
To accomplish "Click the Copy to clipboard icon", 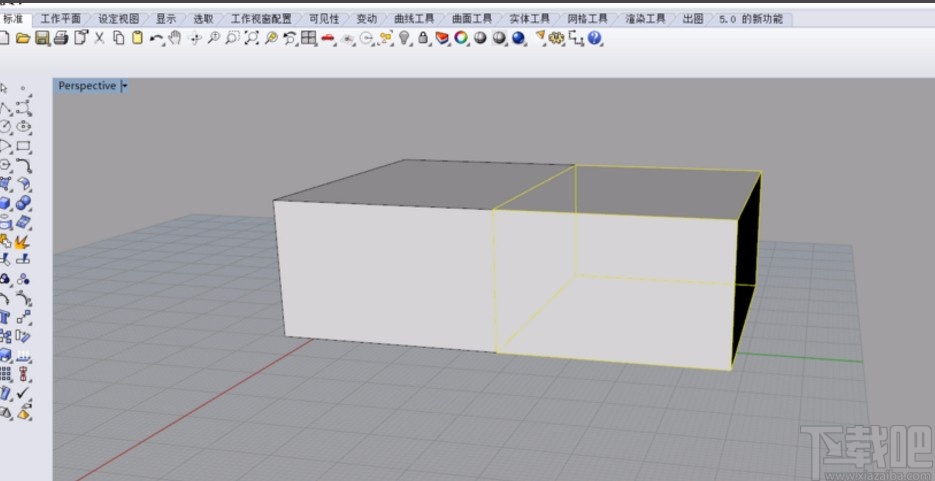I will click(119, 39).
